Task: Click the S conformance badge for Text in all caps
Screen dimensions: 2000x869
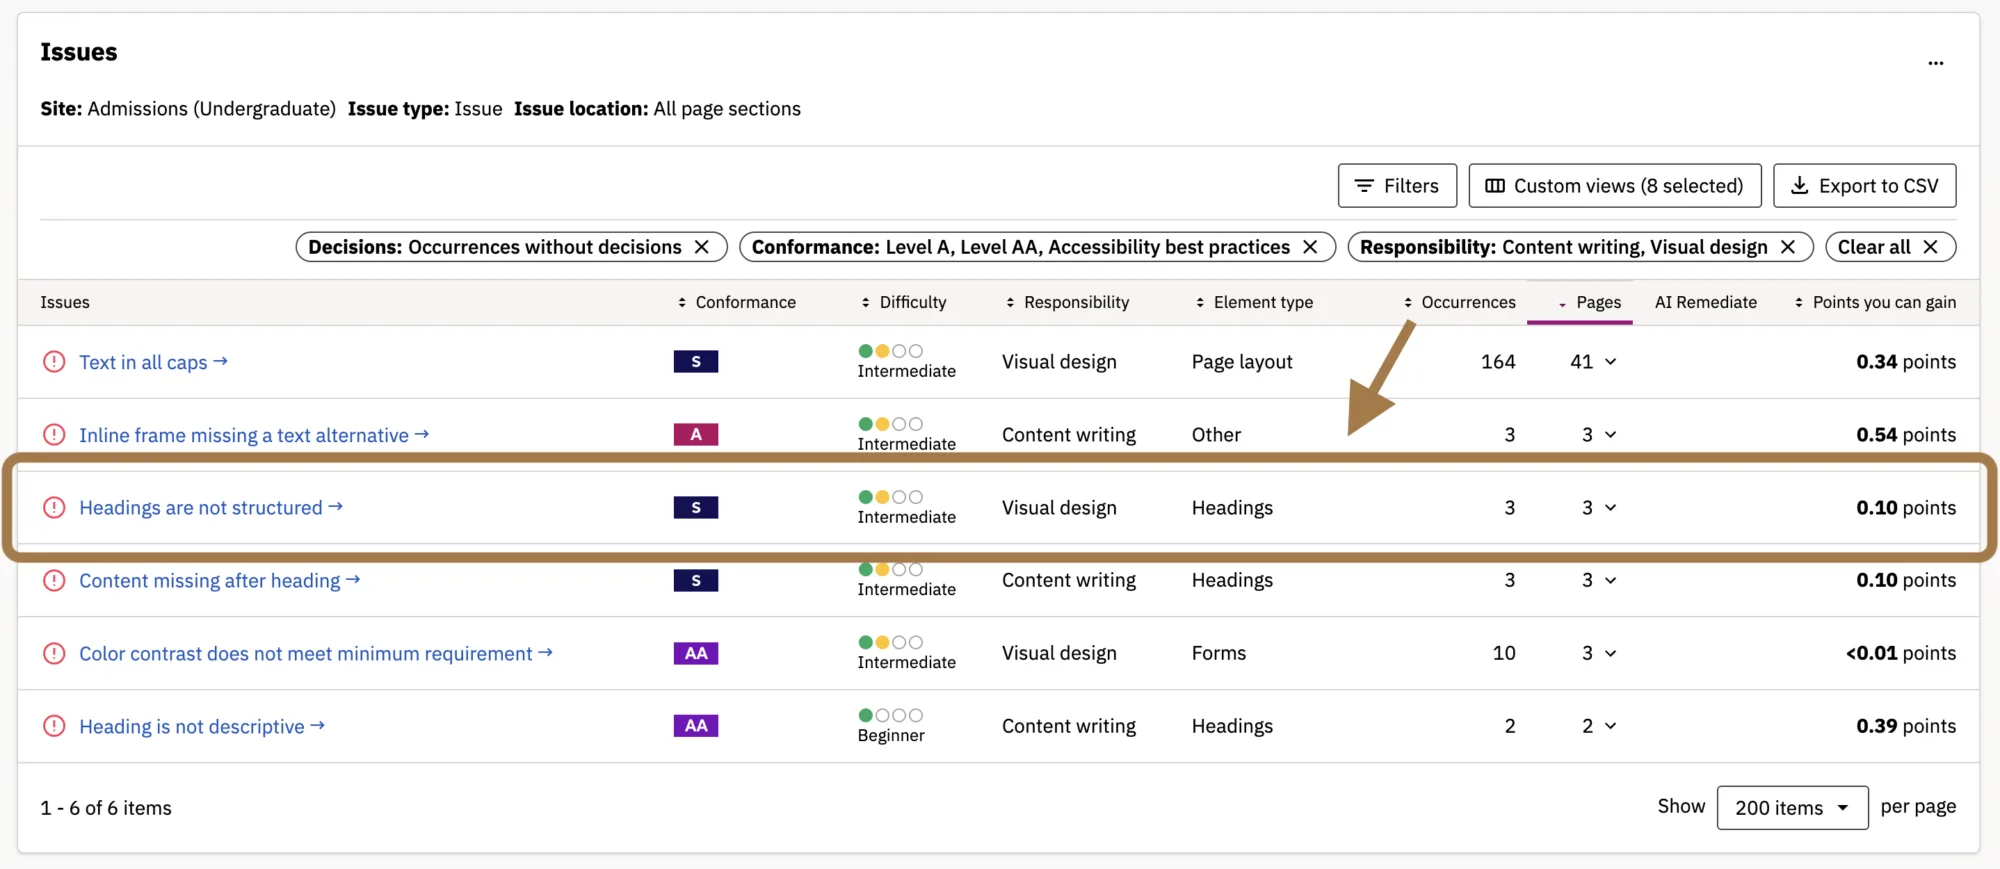Action: click(696, 362)
